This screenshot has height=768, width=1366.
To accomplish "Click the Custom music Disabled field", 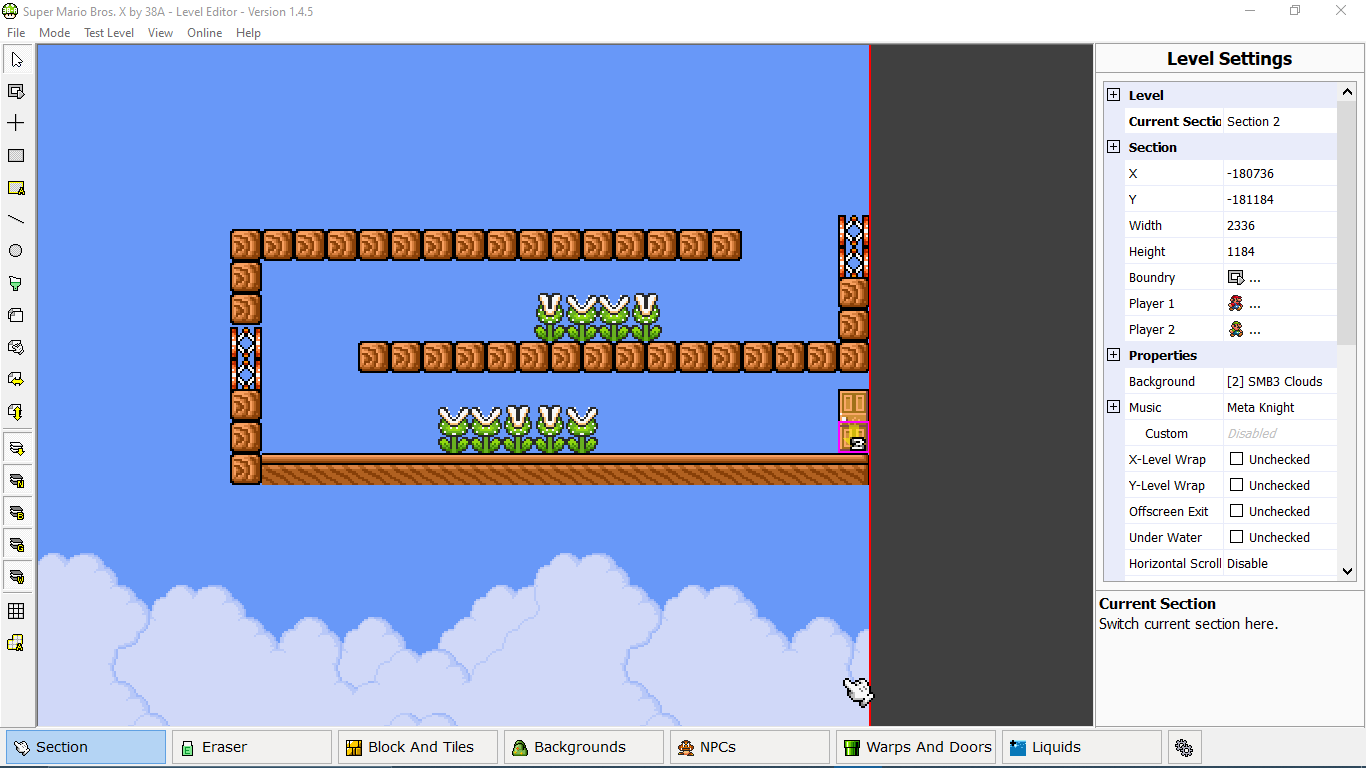I will 1280,433.
